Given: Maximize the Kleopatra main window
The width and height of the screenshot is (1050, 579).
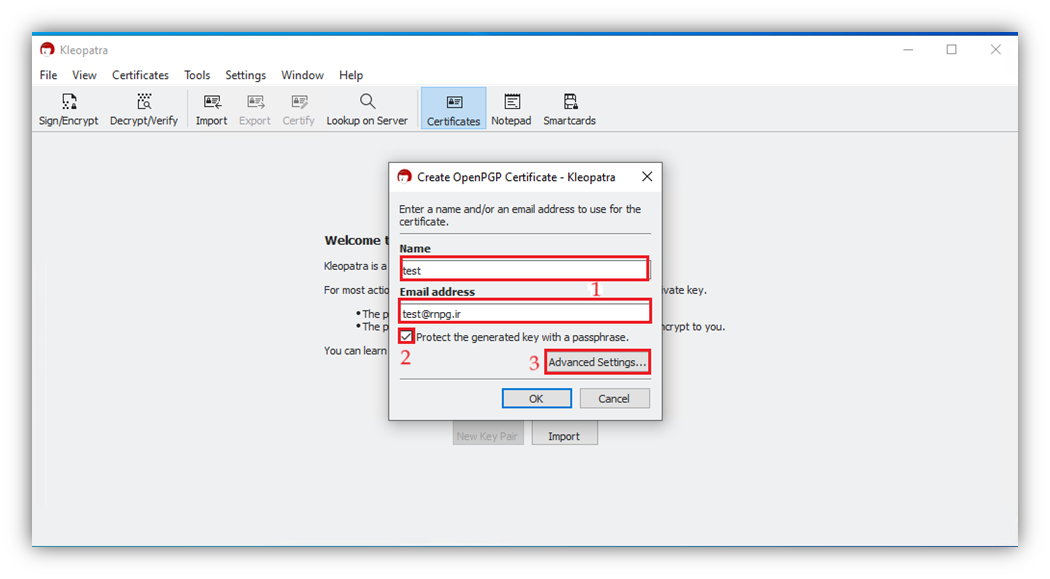Looking at the screenshot, I should pos(952,50).
